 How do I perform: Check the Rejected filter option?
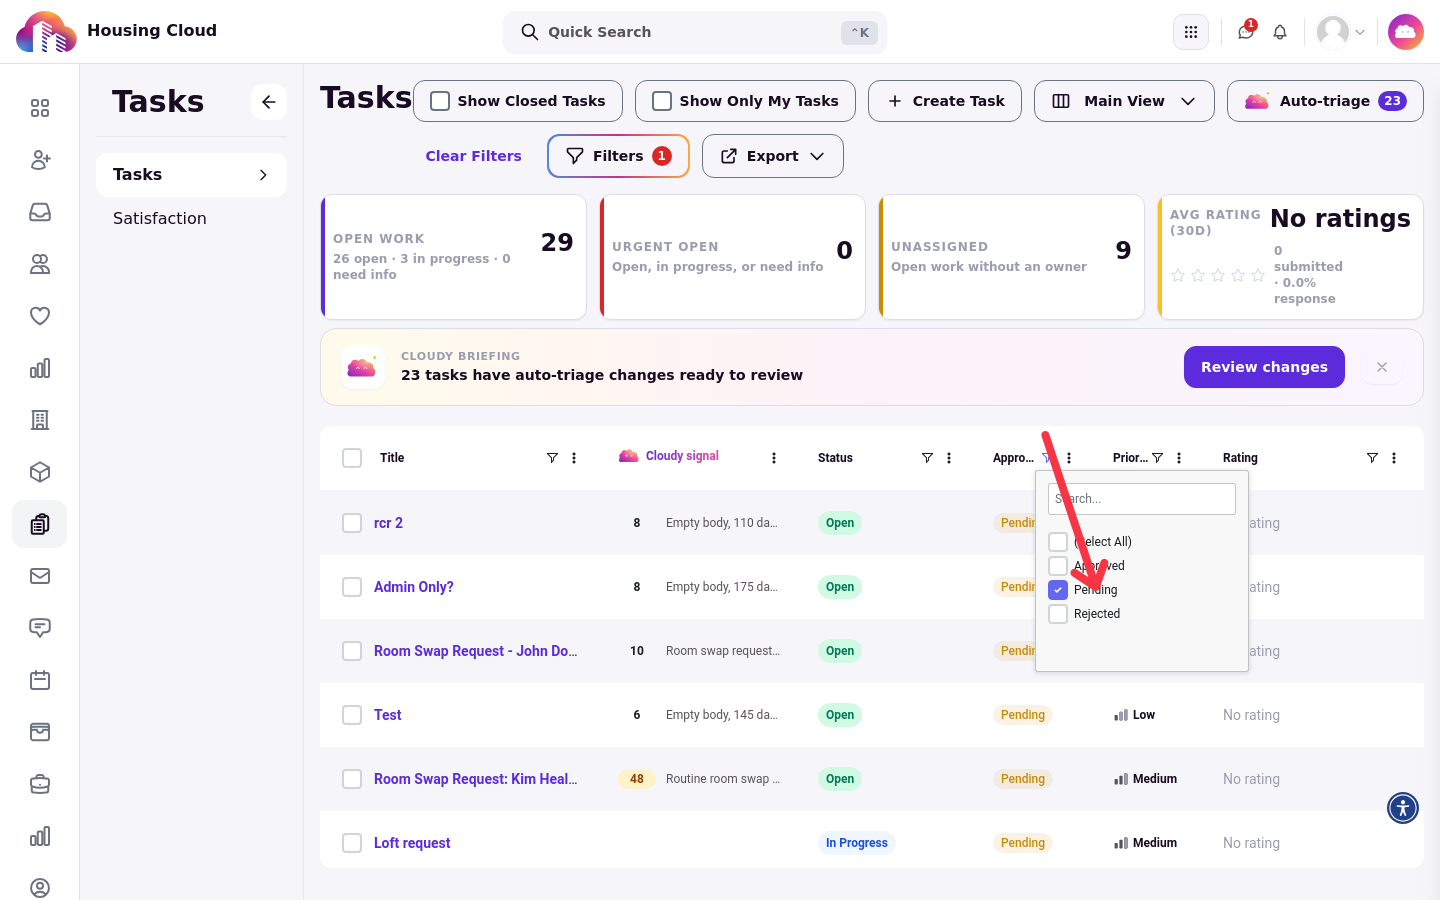tap(1058, 614)
